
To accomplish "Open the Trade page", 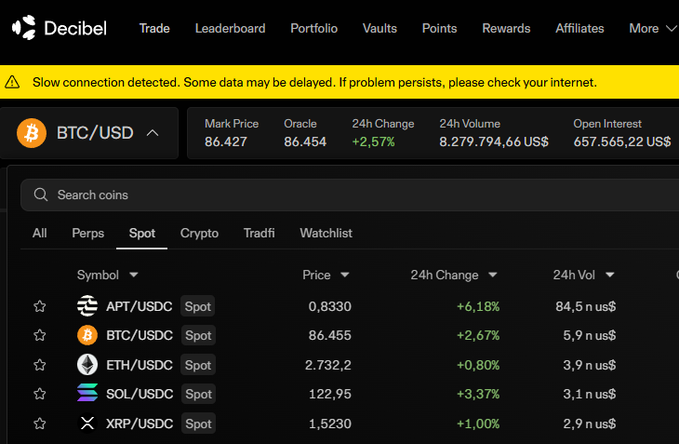I will click(x=154, y=29).
